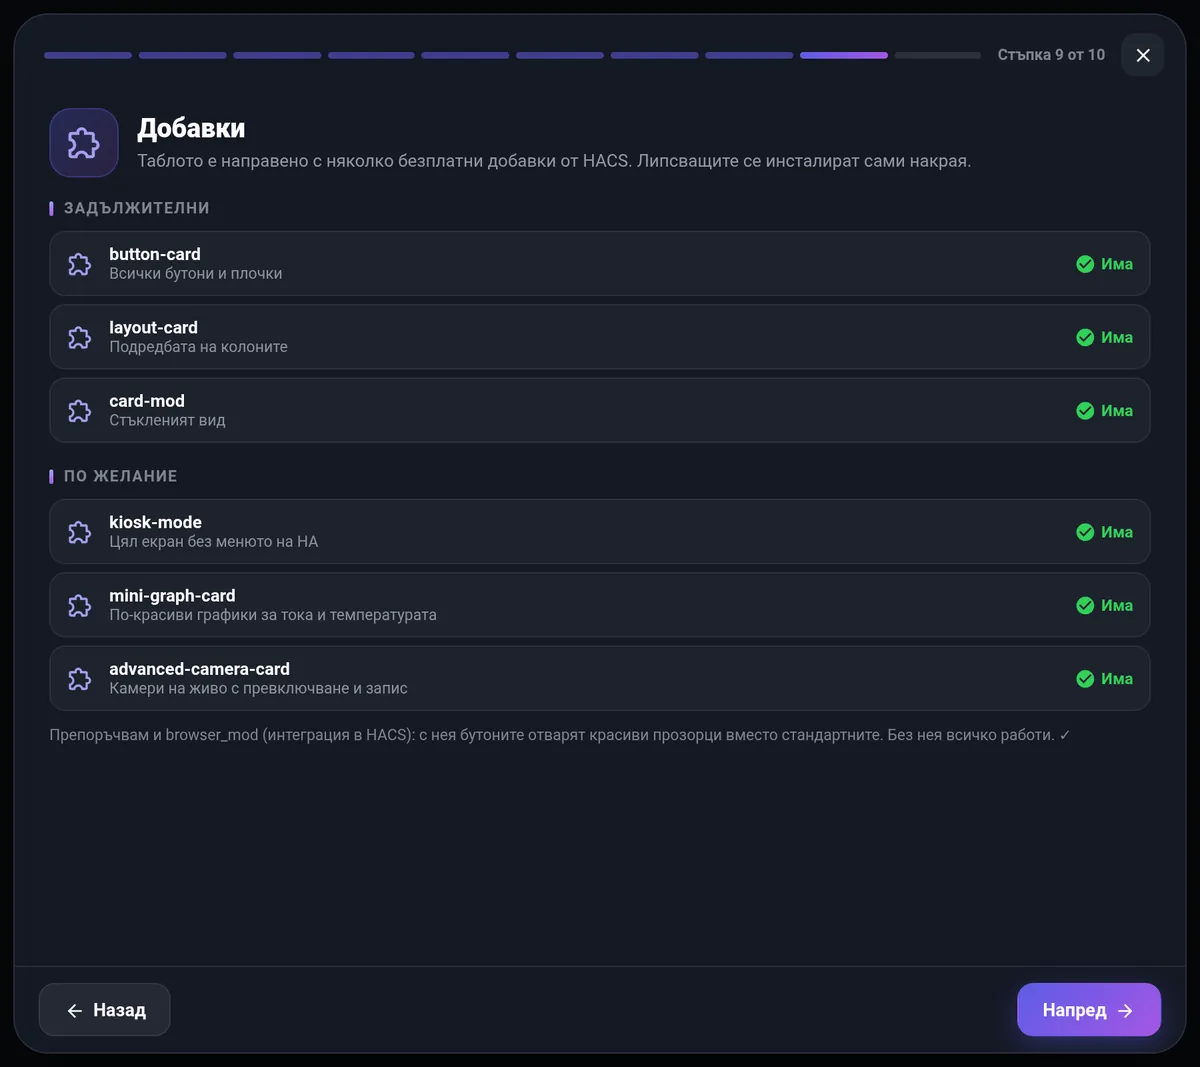Viewport: 1200px width, 1067px height.
Task: Click the "Стъпка 9 от 10" step counter
Action: point(1051,55)
